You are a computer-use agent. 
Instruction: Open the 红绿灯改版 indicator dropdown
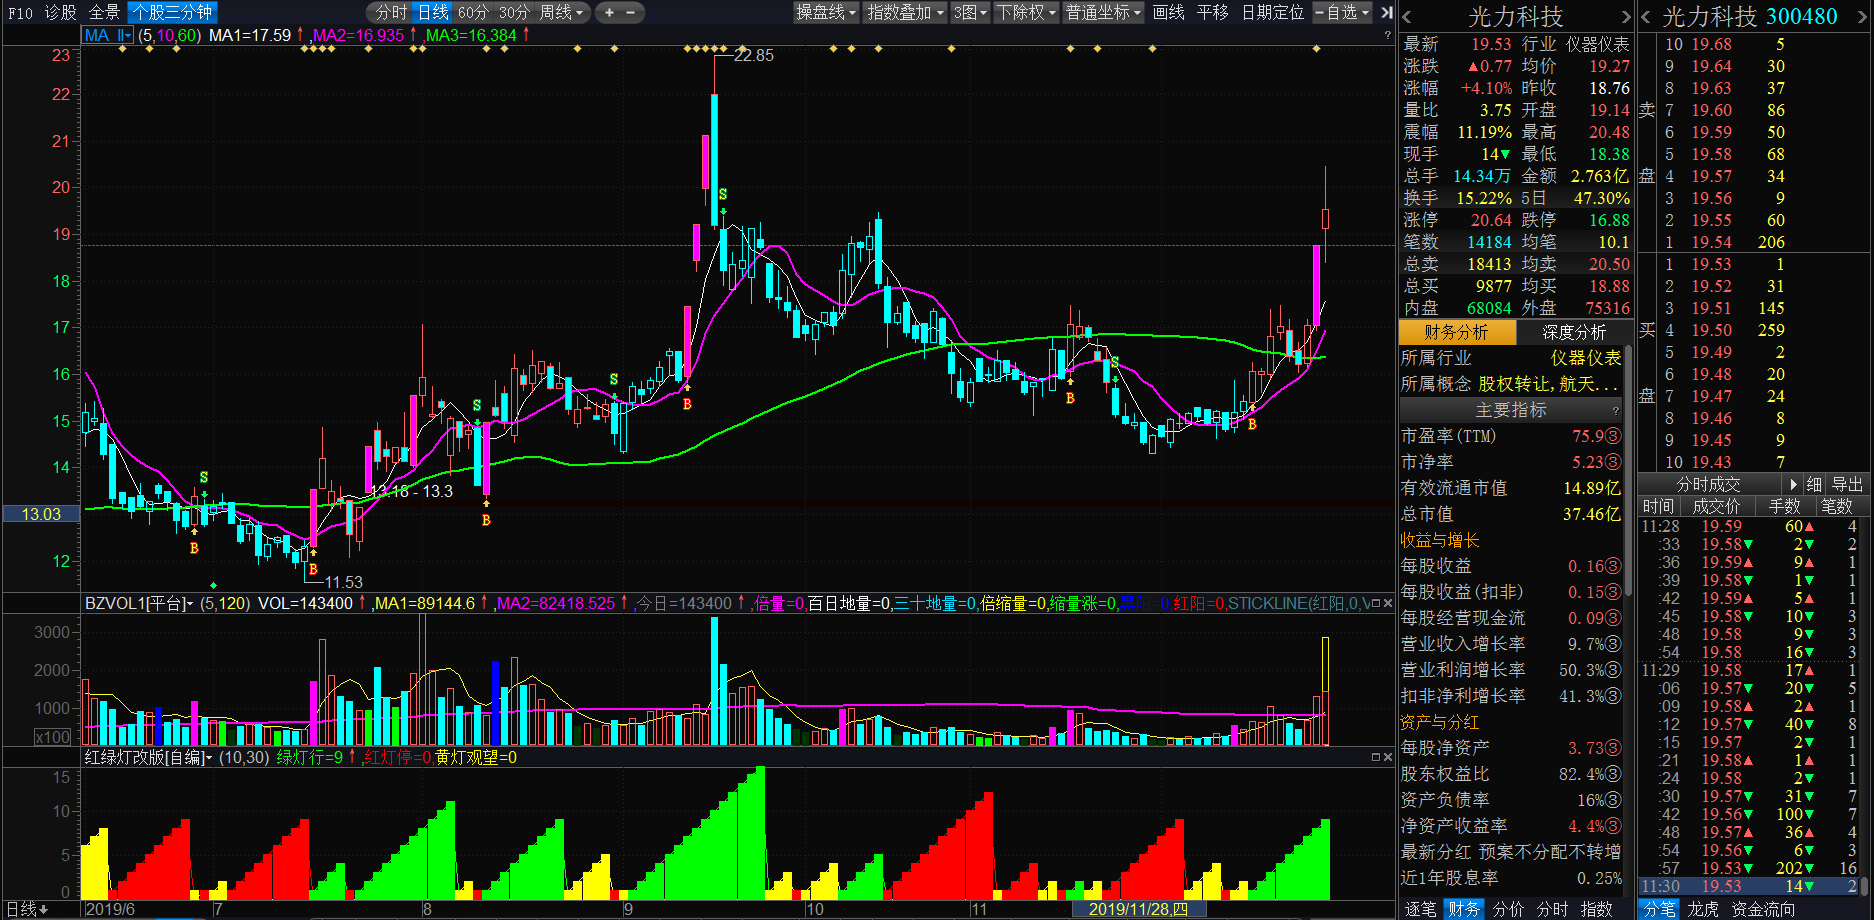(x=149, y=757)
